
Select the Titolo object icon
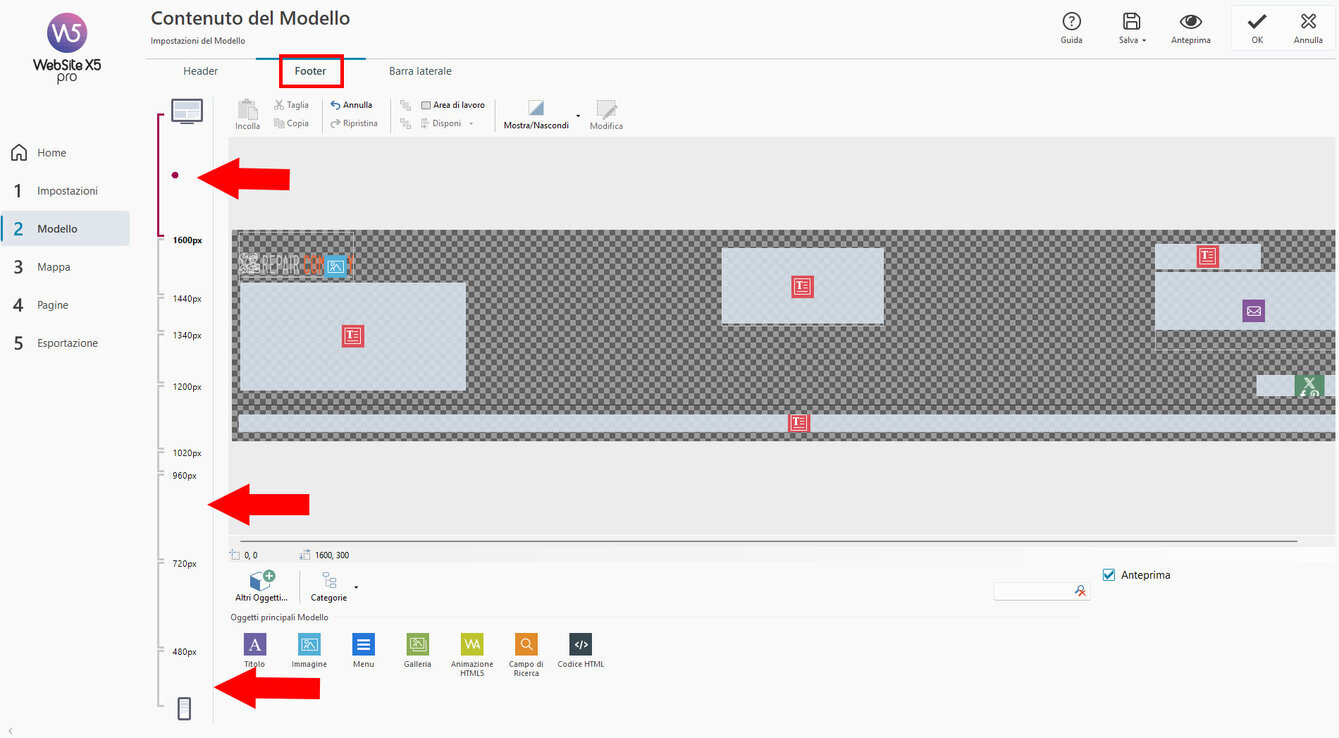click(255, 645)
